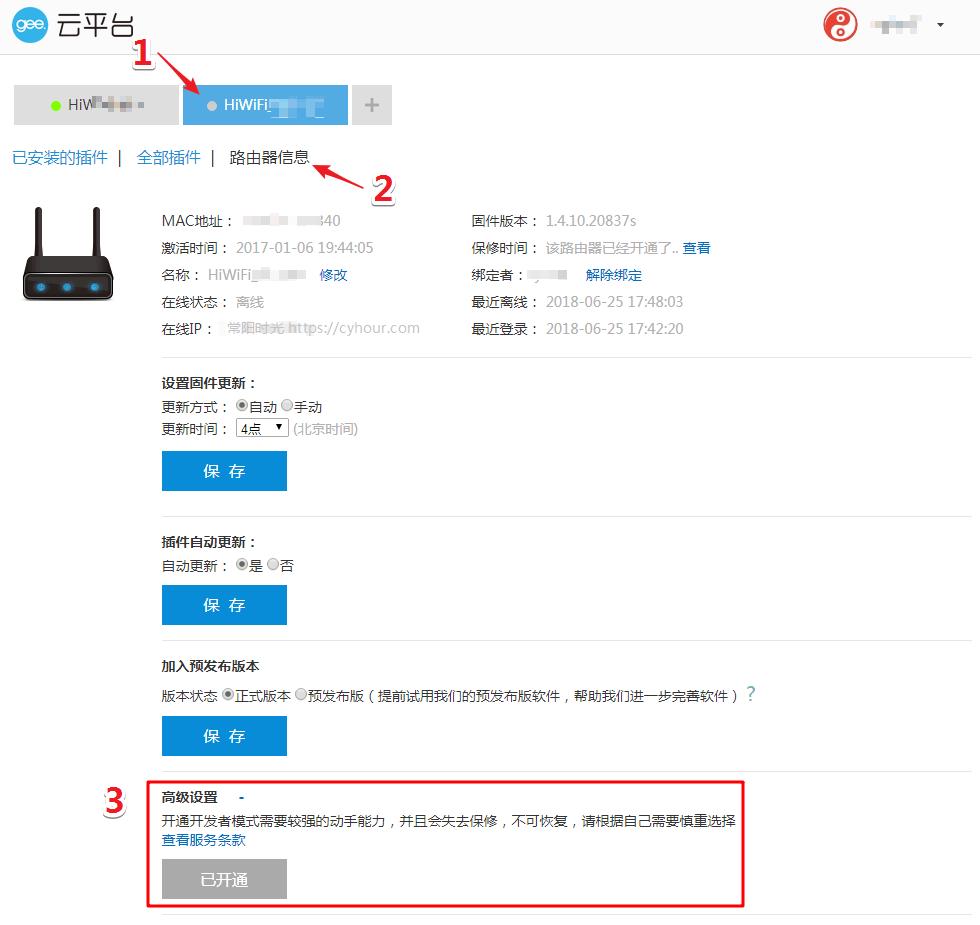Screen dimensions: 980x925
Task: Select 手动 update mode radio button
Action: tap(288, 406)
